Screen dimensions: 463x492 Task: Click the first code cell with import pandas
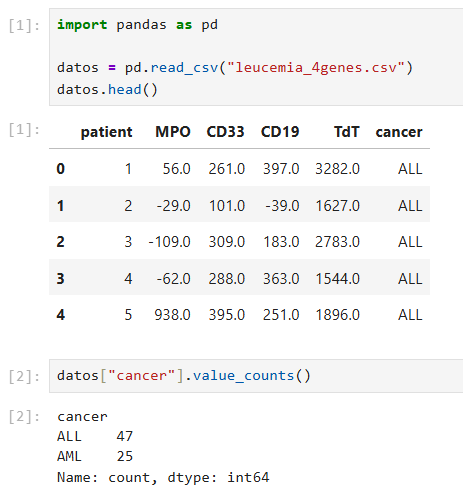(x=256, y=57)
